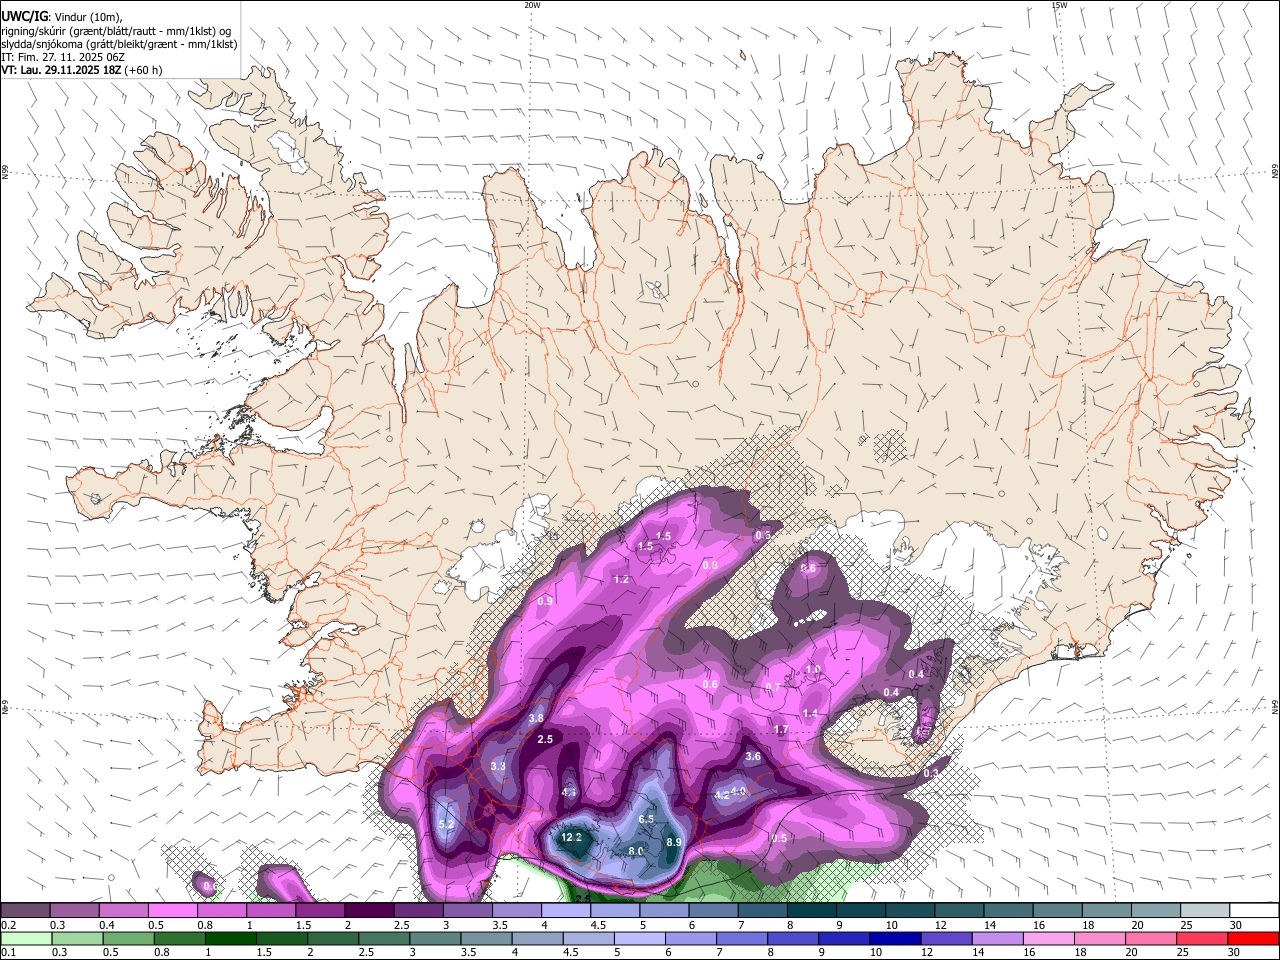
Task: Click the 4.3 map value label
Action: (569, 792)
